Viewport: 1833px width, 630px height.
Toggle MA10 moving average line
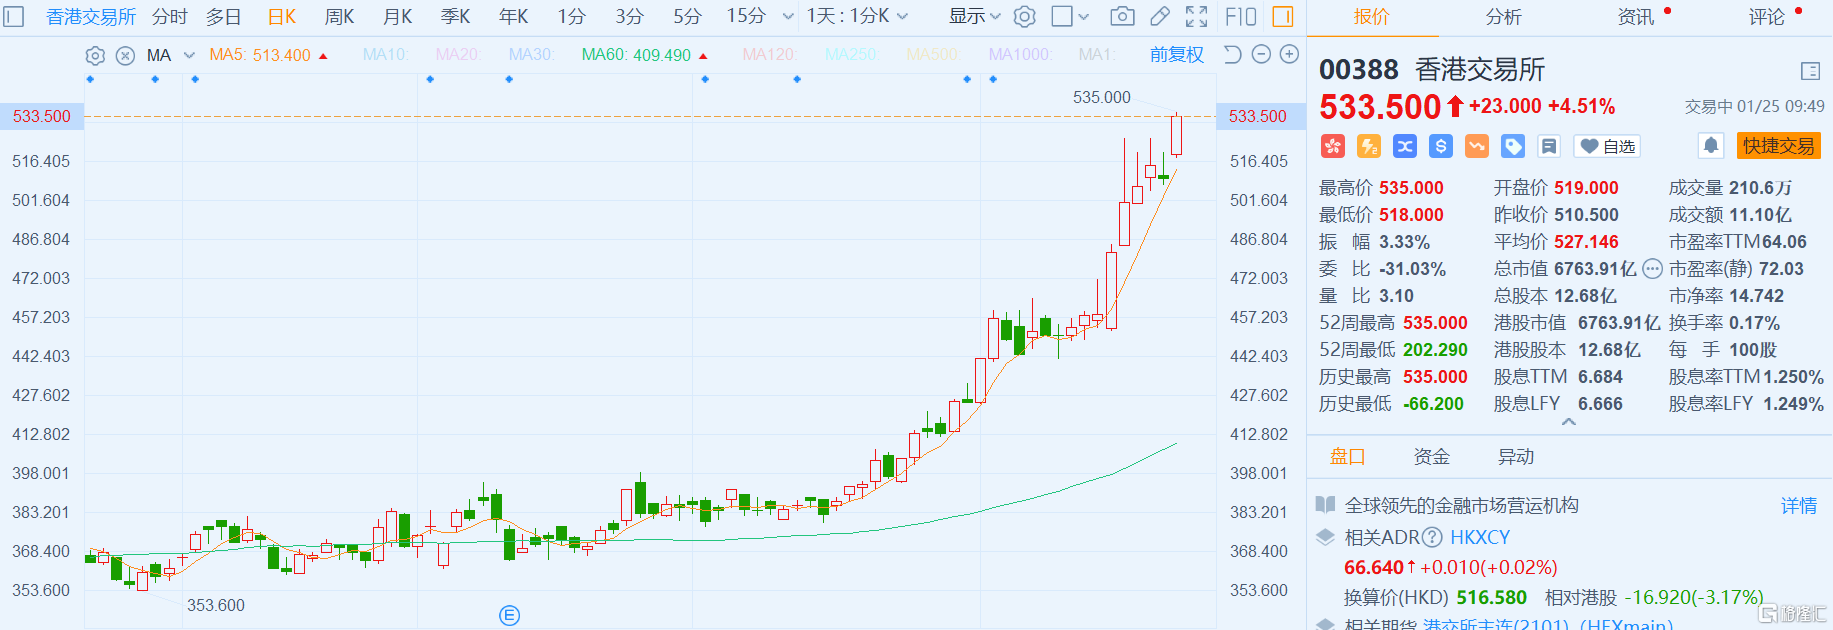[x=384, y=55]
